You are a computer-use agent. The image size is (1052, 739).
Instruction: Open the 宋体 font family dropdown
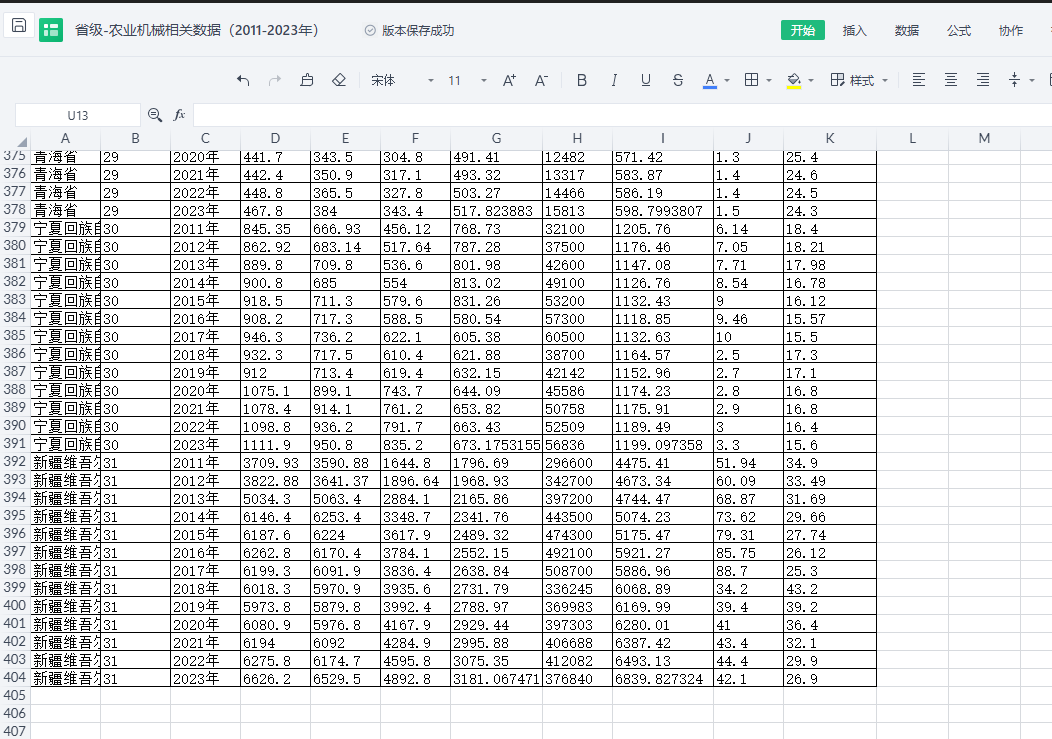(401, 81)
